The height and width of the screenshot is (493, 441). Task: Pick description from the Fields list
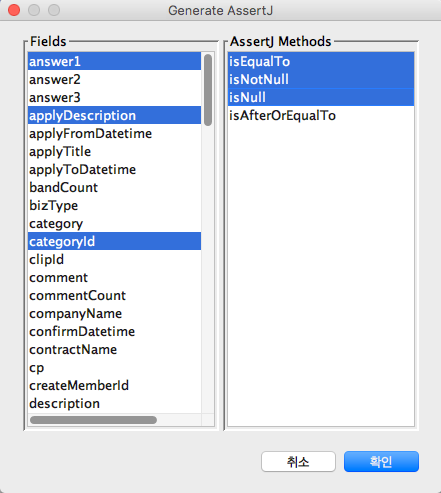click(114, 404)
